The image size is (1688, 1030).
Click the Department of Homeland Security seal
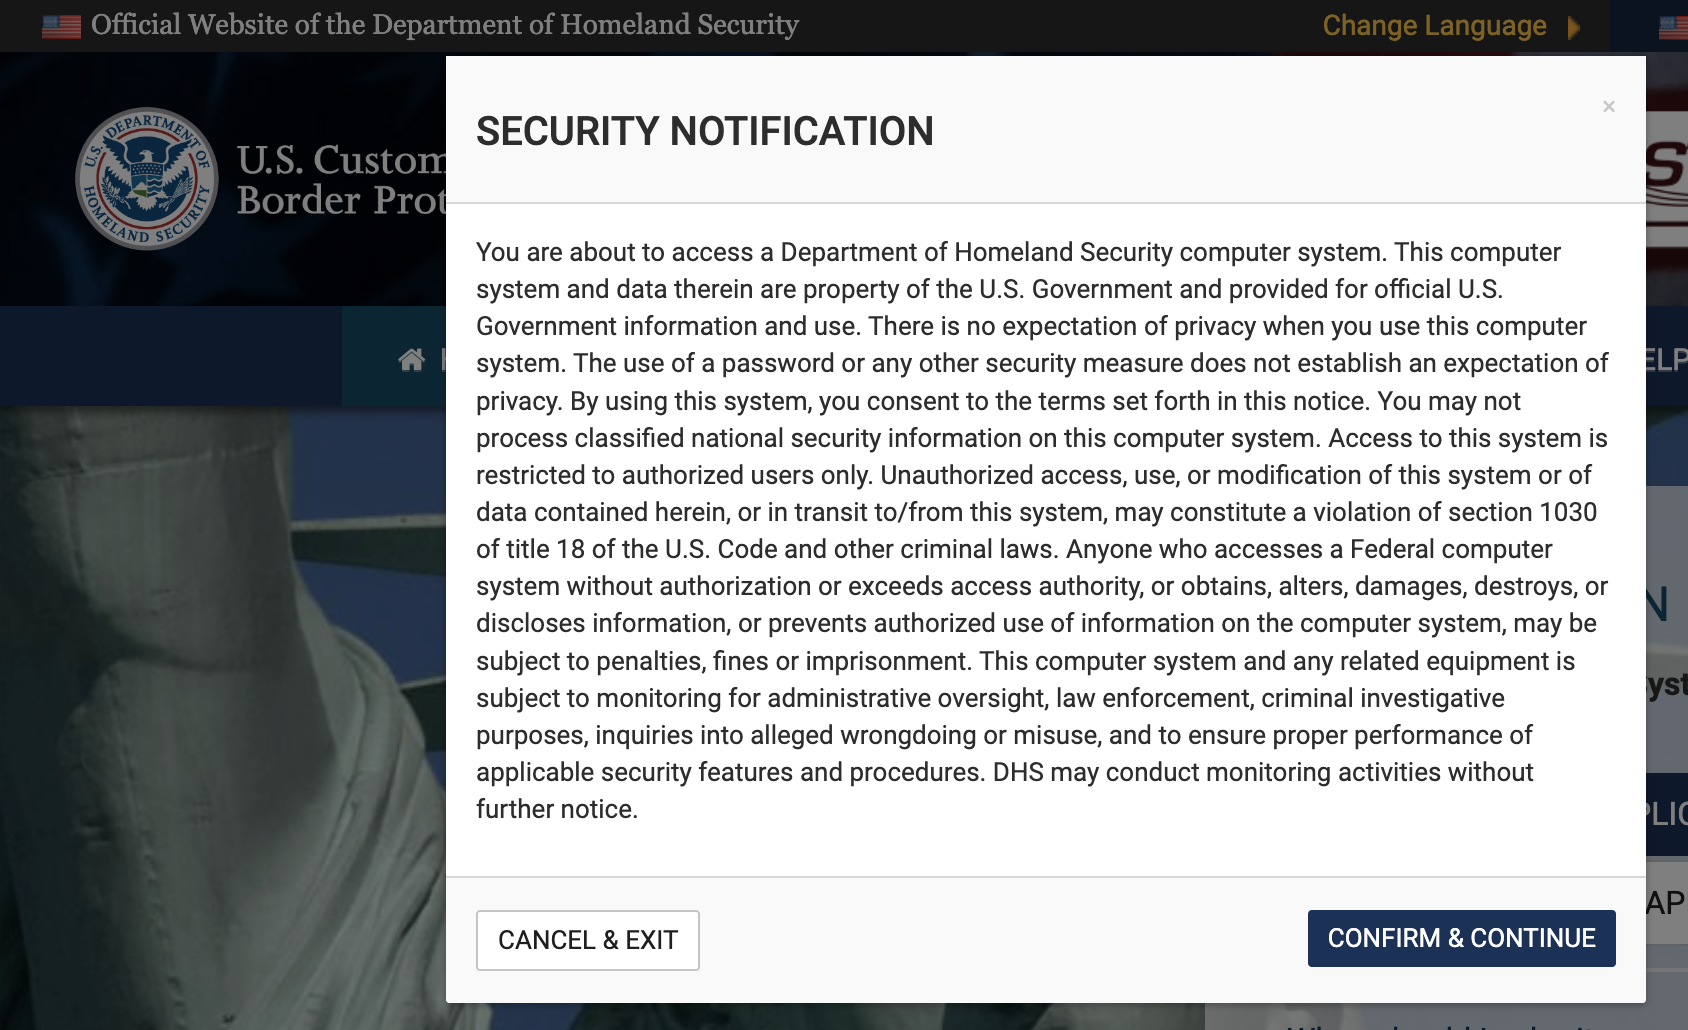(147, 179)
